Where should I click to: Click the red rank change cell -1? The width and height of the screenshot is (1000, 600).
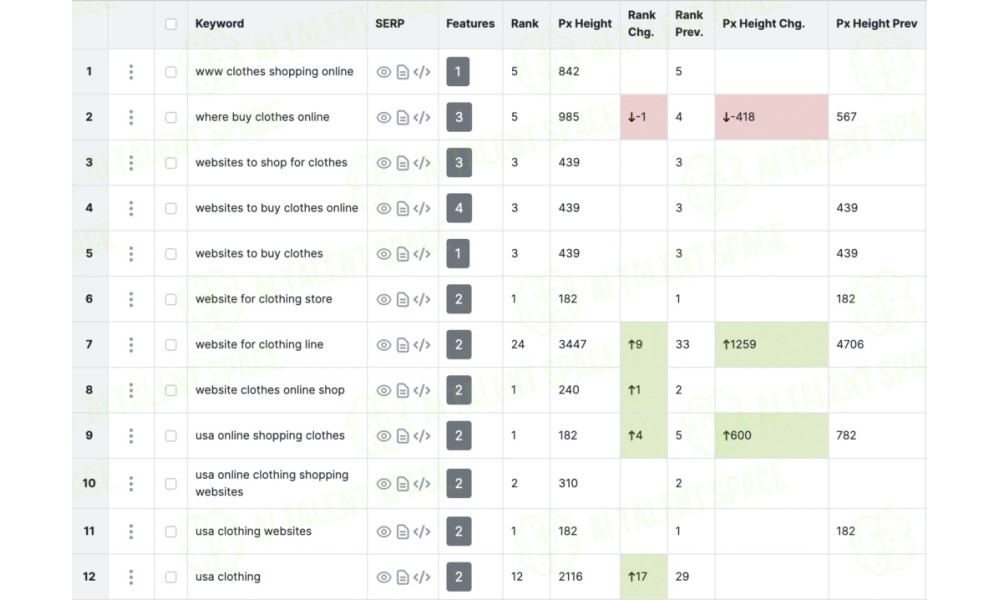(x=643, y=117)
